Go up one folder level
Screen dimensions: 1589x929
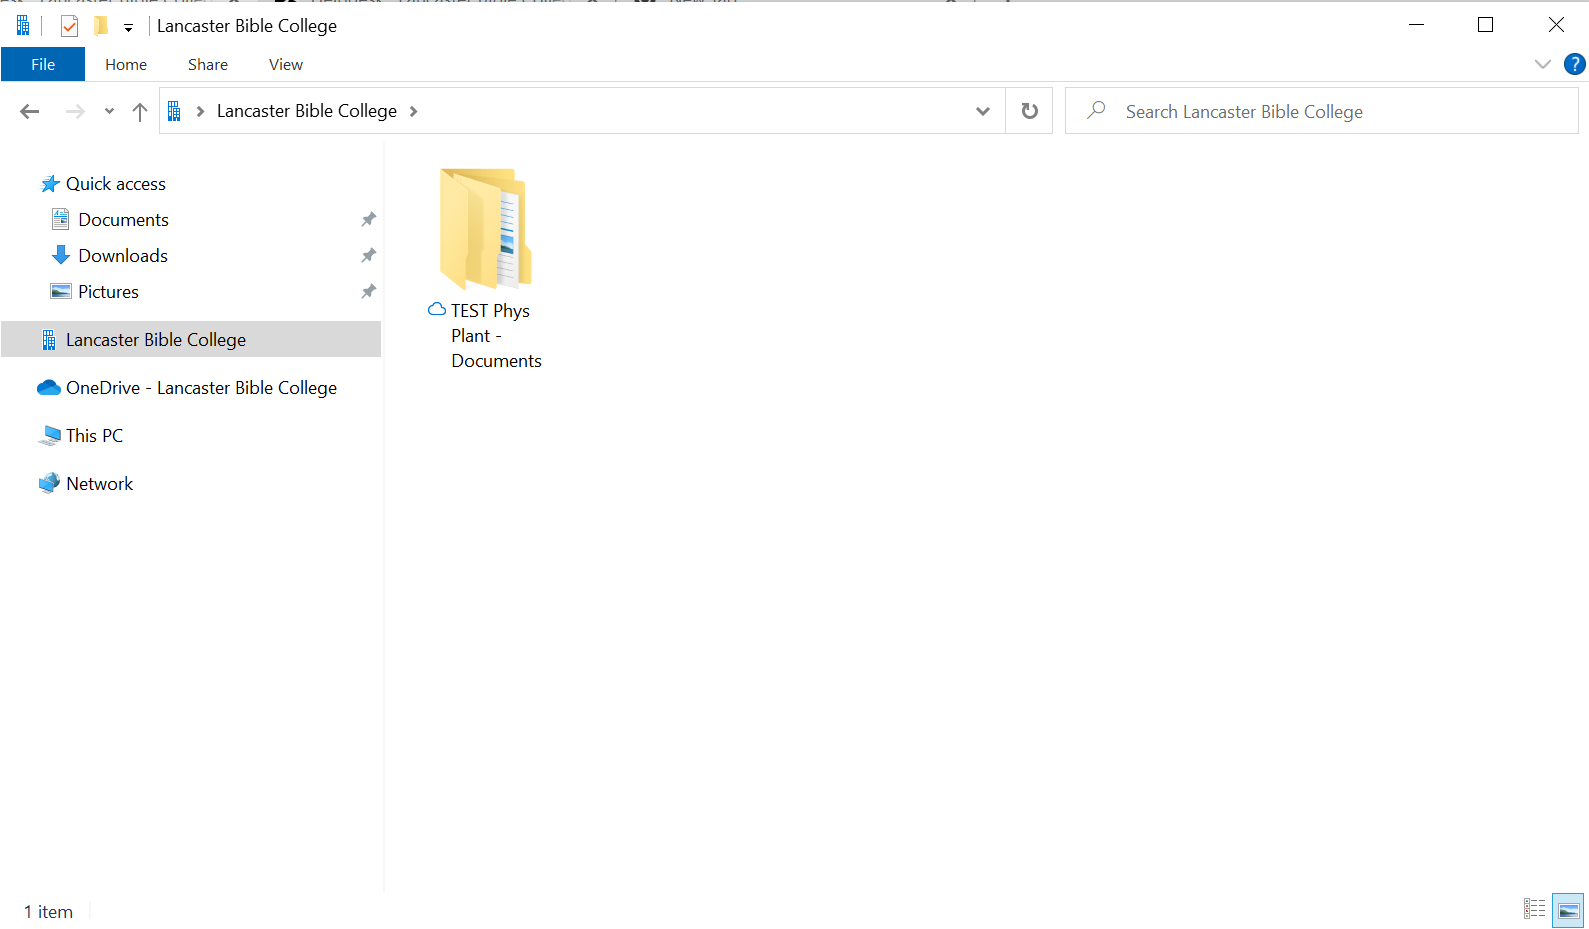(140, 111)
